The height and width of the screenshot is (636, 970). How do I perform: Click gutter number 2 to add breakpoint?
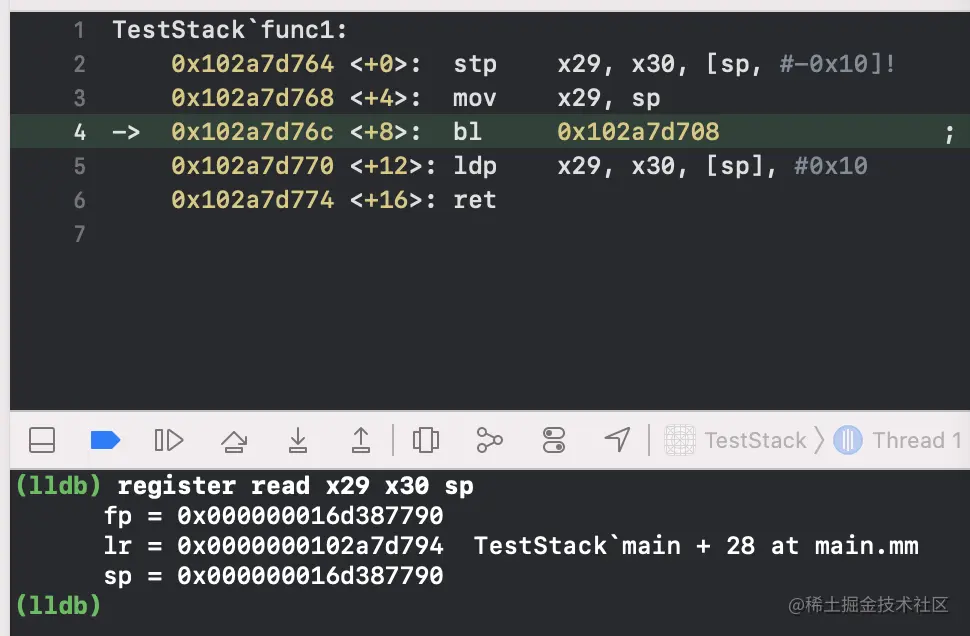pos(80,64)
